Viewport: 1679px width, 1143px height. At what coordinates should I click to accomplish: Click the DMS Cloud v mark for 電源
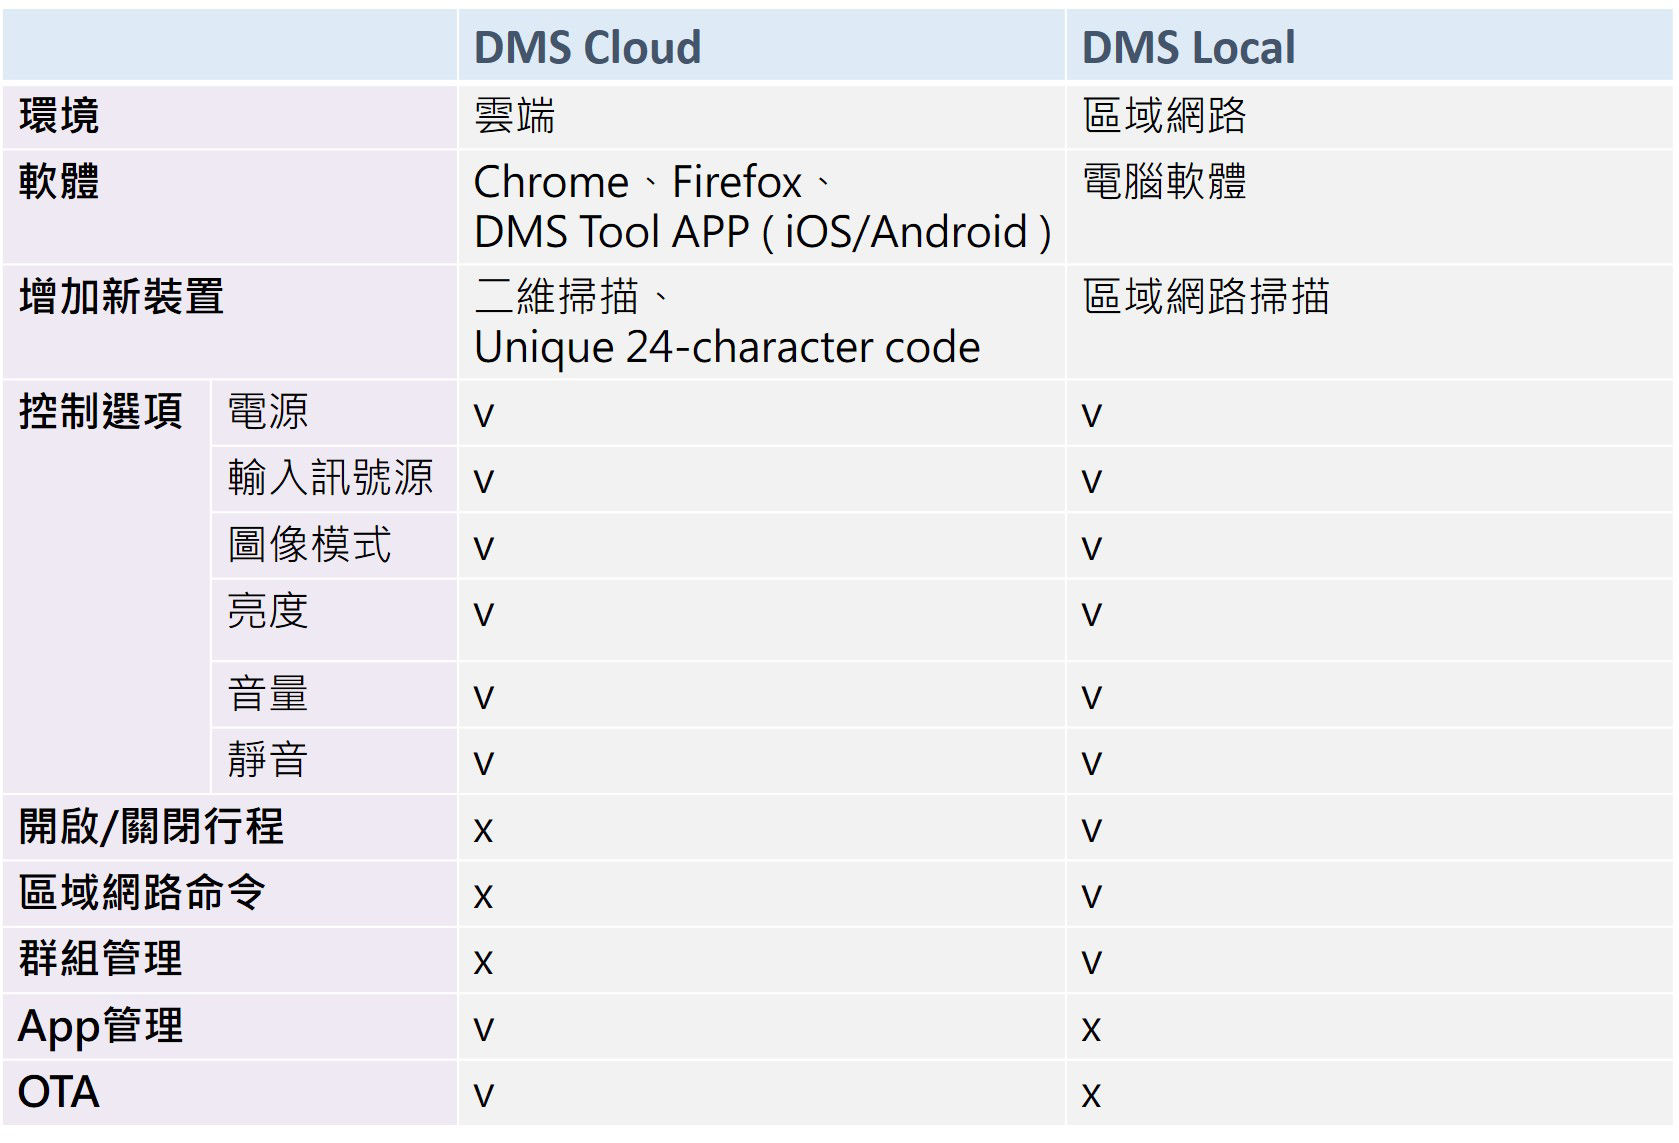pyautogui.click(x=484, y=415)
